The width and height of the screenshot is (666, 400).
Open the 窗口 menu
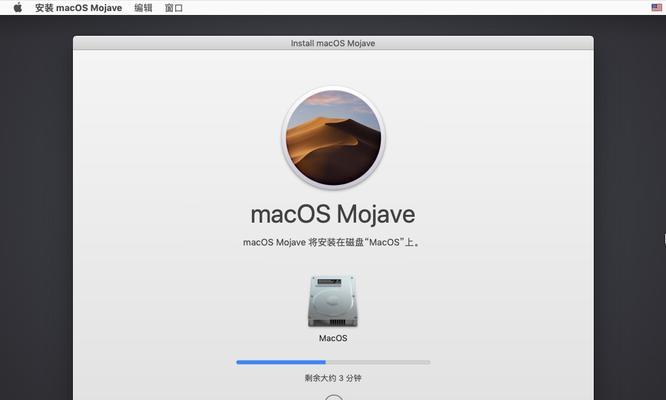click(174, 8)
